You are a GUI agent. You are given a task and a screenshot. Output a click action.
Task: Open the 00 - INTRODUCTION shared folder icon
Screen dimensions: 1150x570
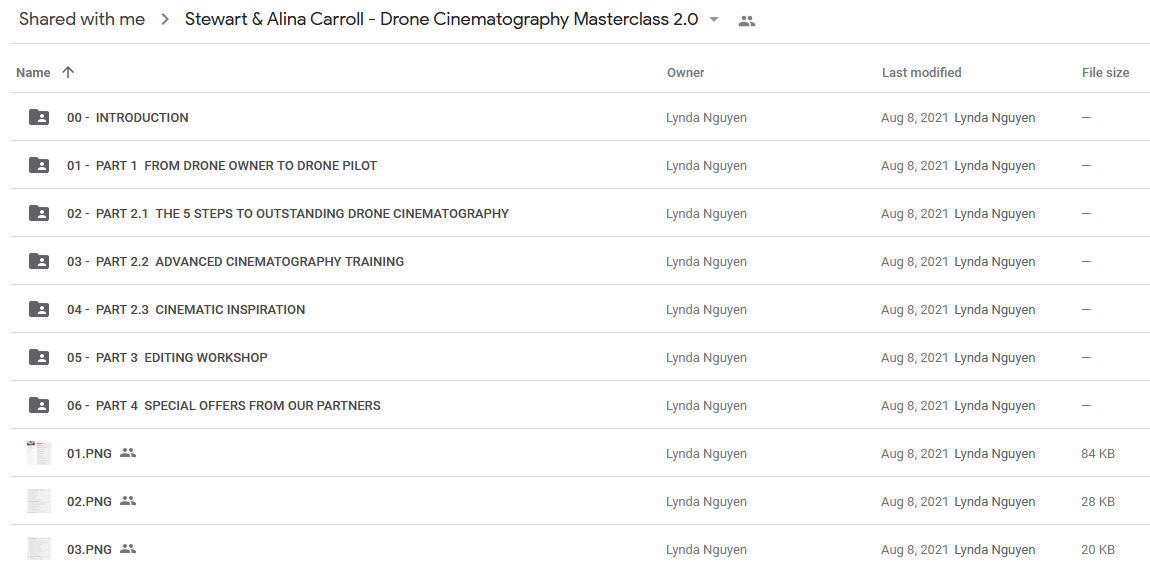click(x=39, y=117)
